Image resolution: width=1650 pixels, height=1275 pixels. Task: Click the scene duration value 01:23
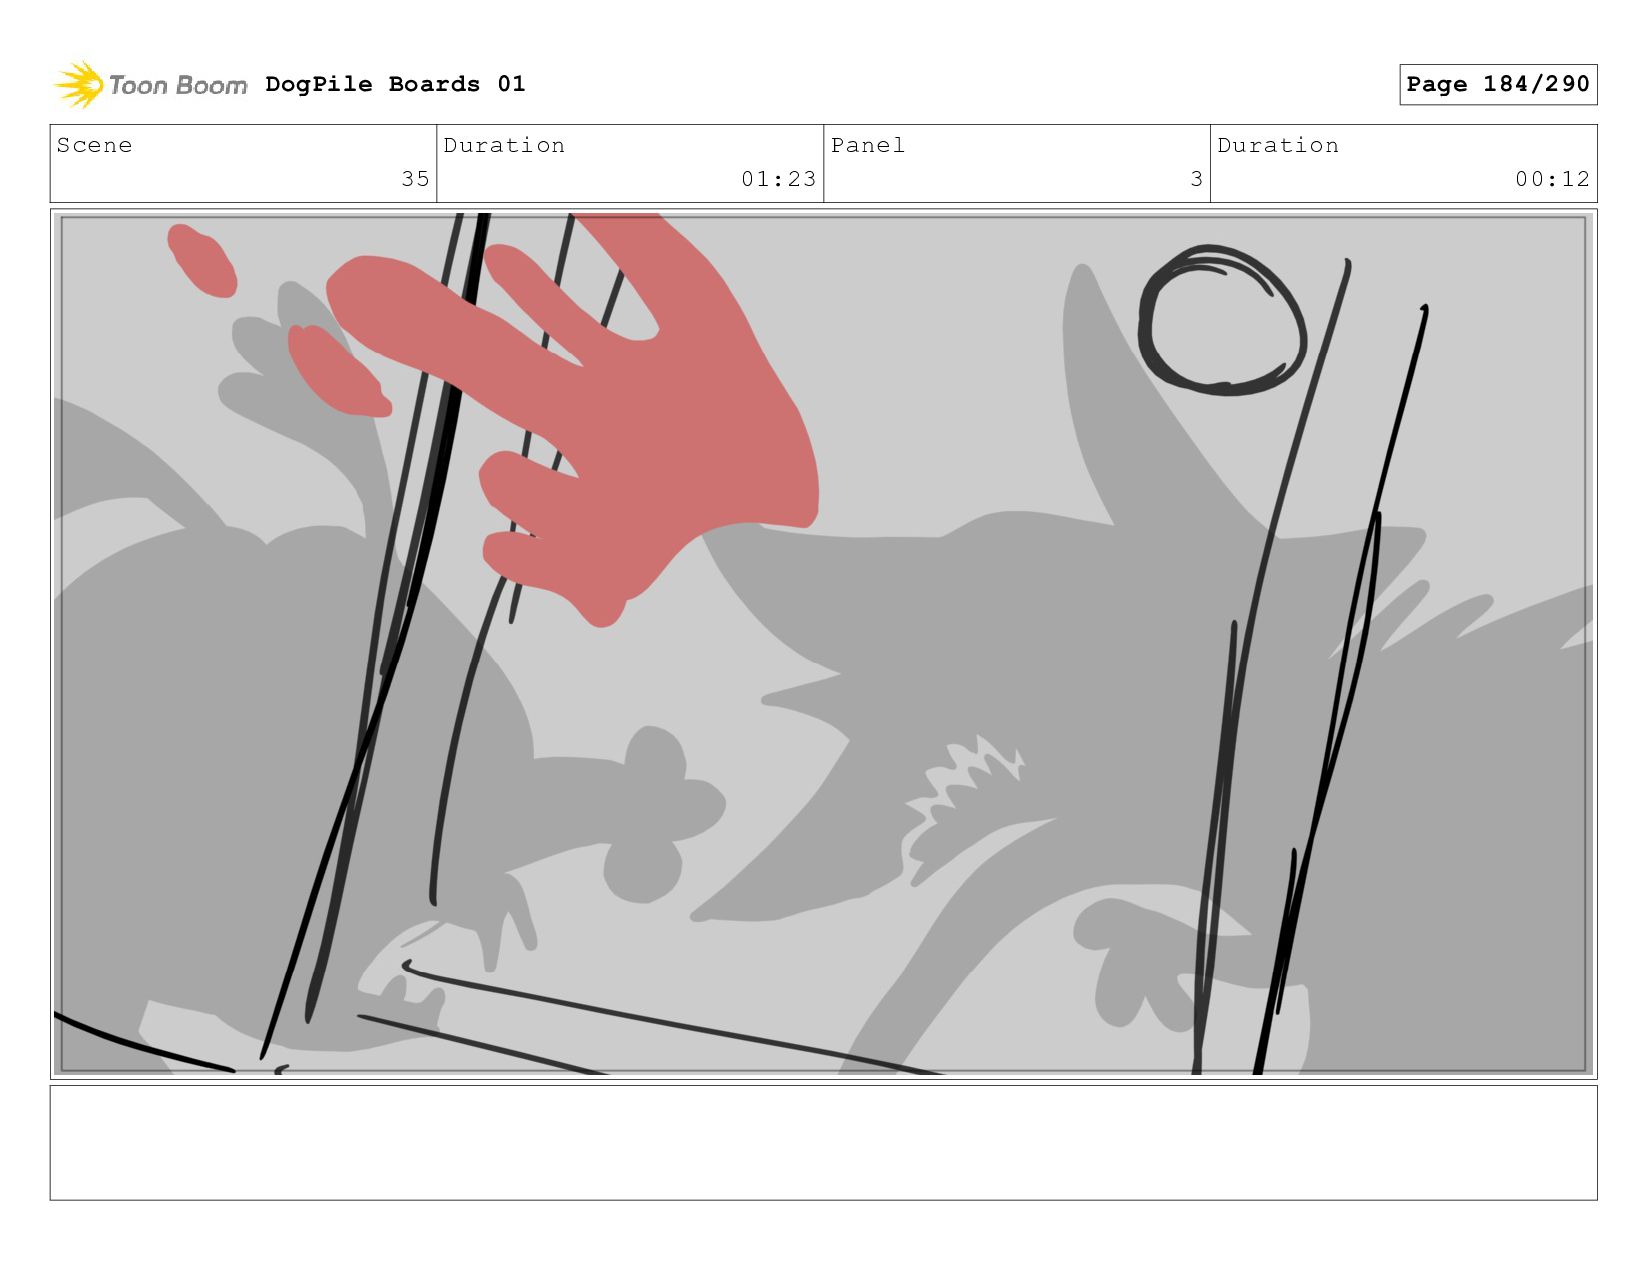coord(778,179)
